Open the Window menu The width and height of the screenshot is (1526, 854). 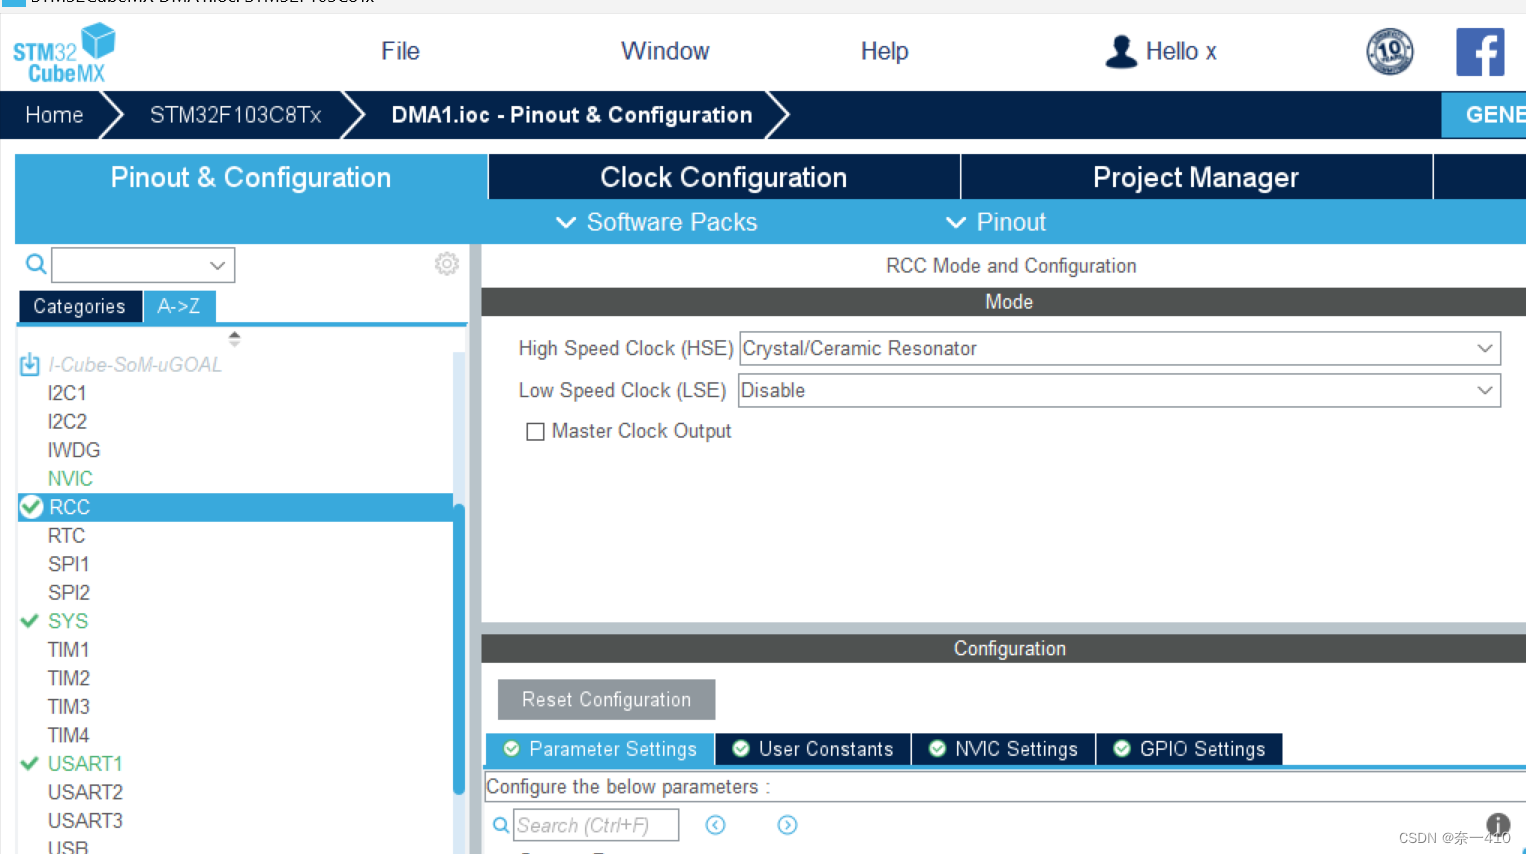point(665,51)
